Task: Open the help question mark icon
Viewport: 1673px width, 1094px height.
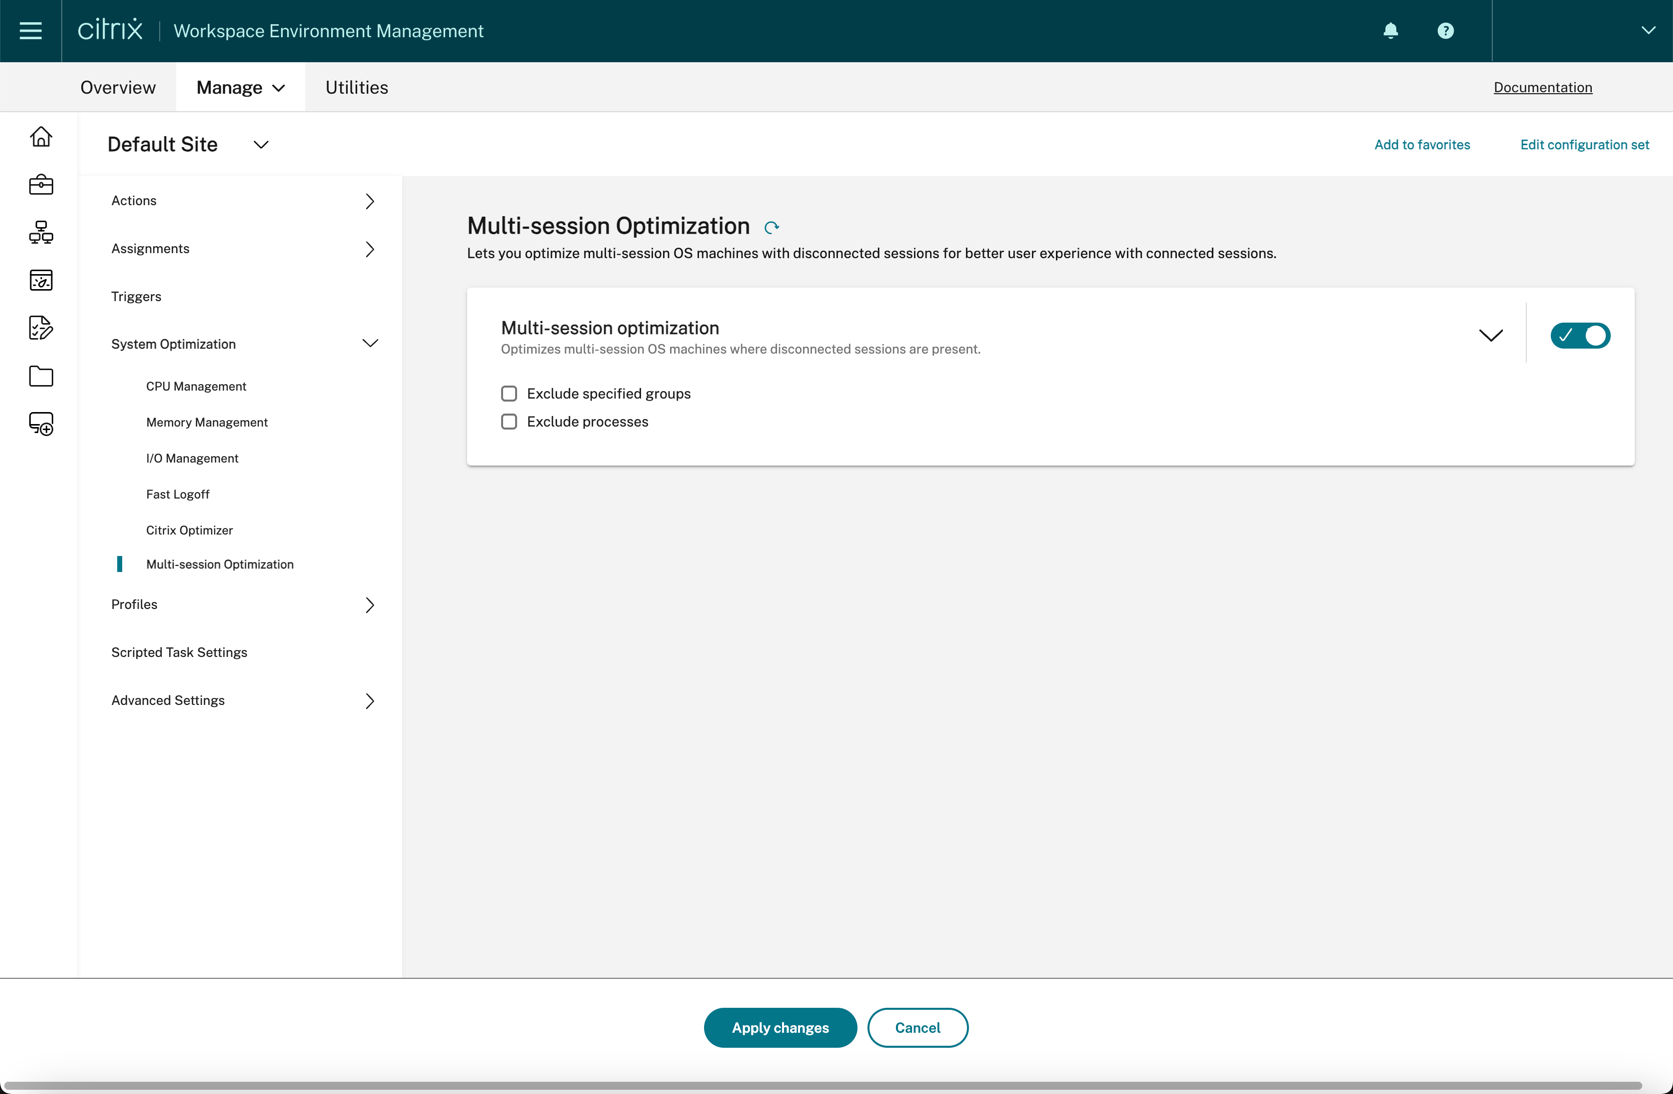Action: tap(1446, 31)
